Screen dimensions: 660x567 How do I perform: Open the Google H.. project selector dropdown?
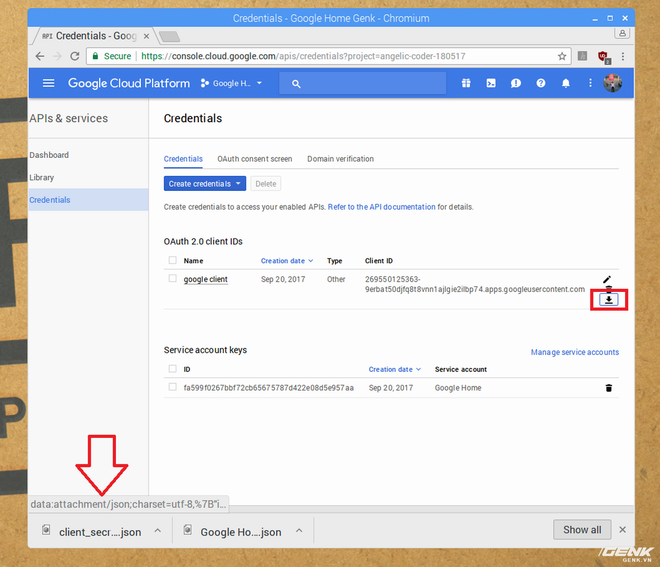(x=232, y=83)
